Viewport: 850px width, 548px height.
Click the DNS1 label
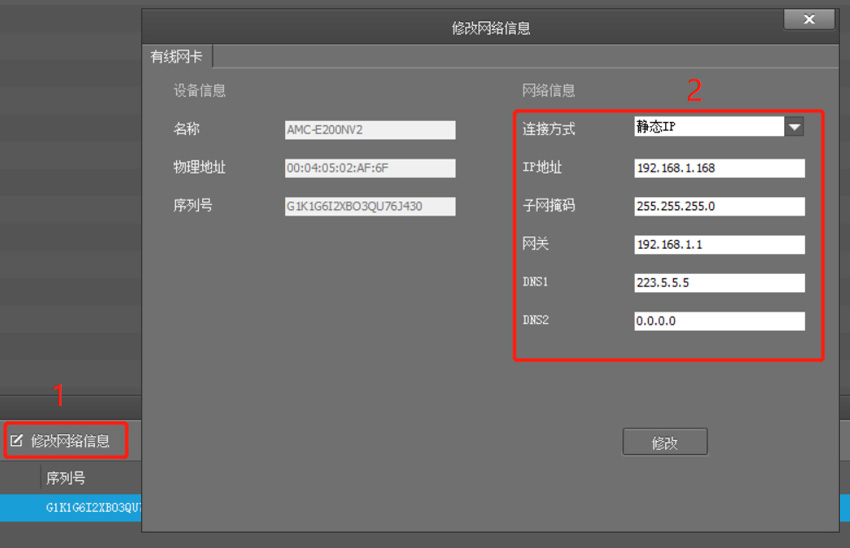pos(535,282)
